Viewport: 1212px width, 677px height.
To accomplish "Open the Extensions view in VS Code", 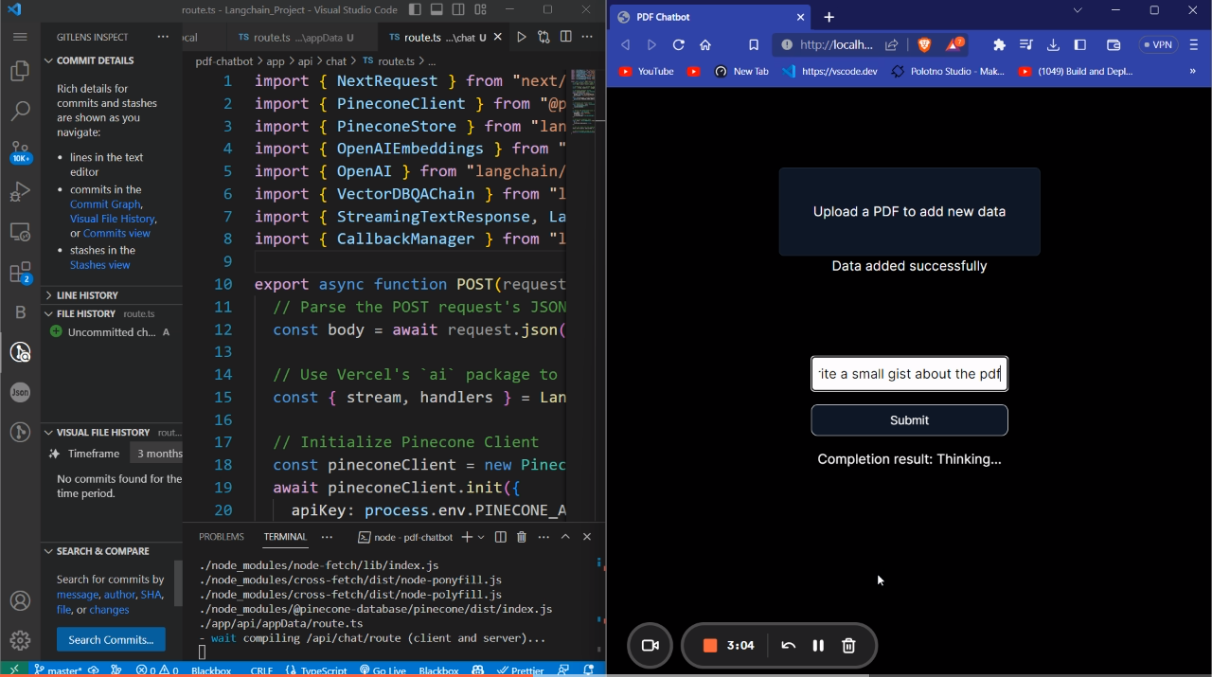I will coord(20,272).
